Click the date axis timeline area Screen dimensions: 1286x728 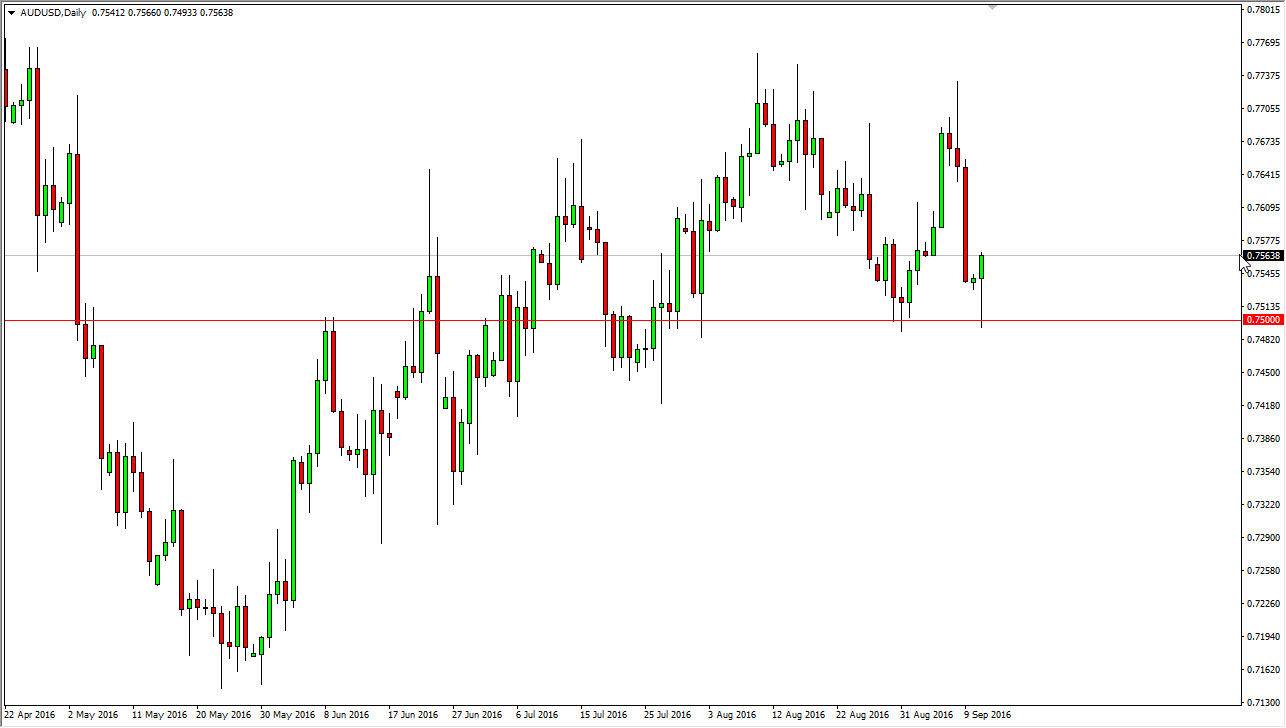point(600,715)
